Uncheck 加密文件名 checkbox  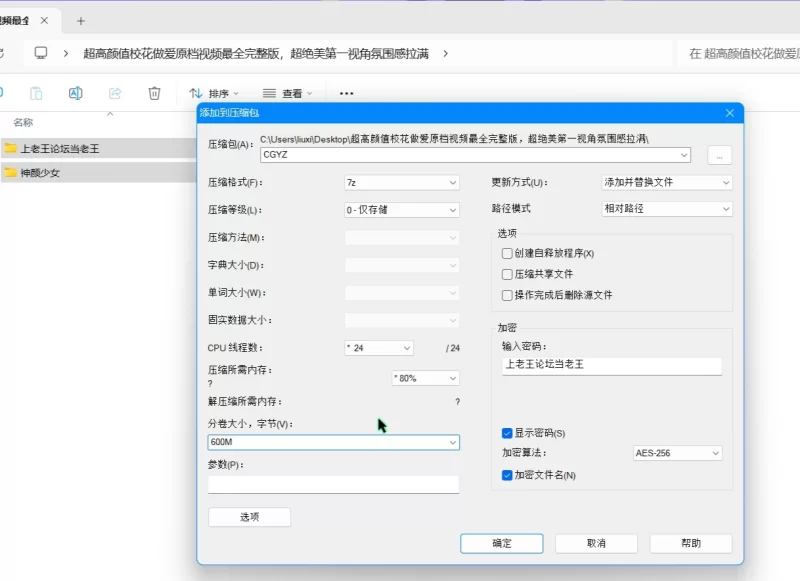[507, 475]
